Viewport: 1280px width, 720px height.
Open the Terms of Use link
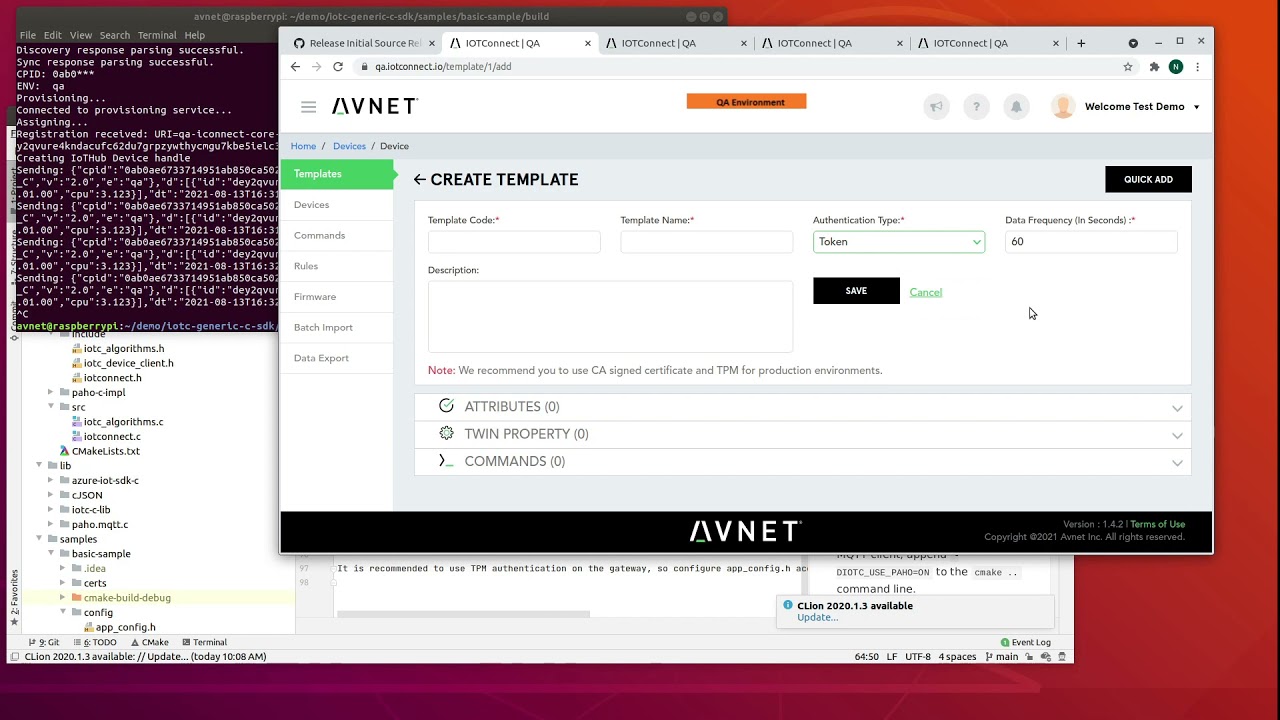(x=1157, y=524)
